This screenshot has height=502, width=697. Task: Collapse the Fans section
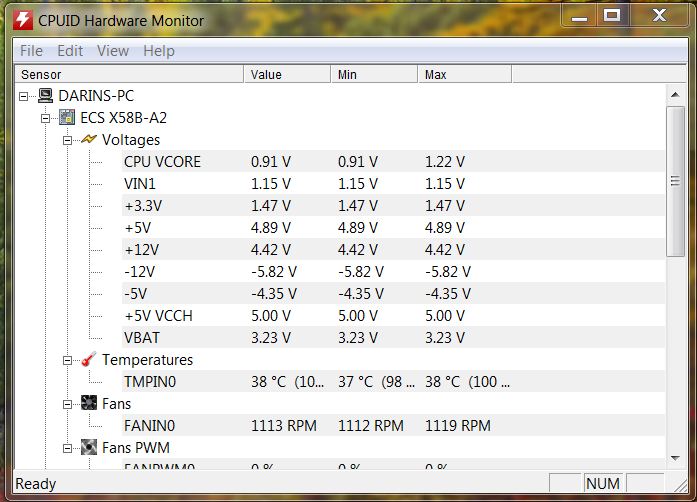[67, 404]
